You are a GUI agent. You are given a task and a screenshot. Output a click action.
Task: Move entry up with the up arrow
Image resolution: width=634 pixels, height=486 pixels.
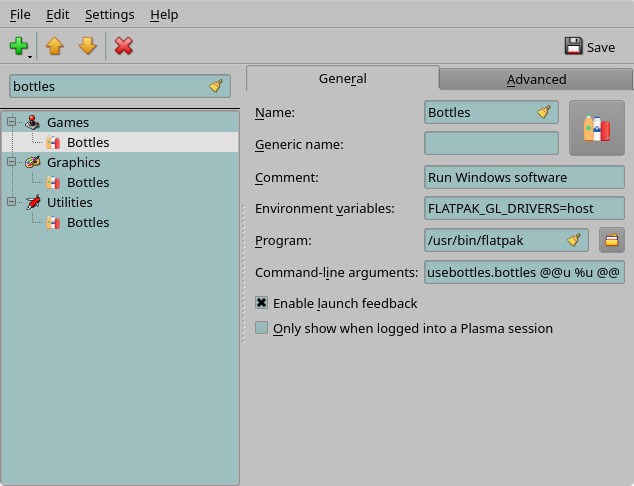pos(54,46)
